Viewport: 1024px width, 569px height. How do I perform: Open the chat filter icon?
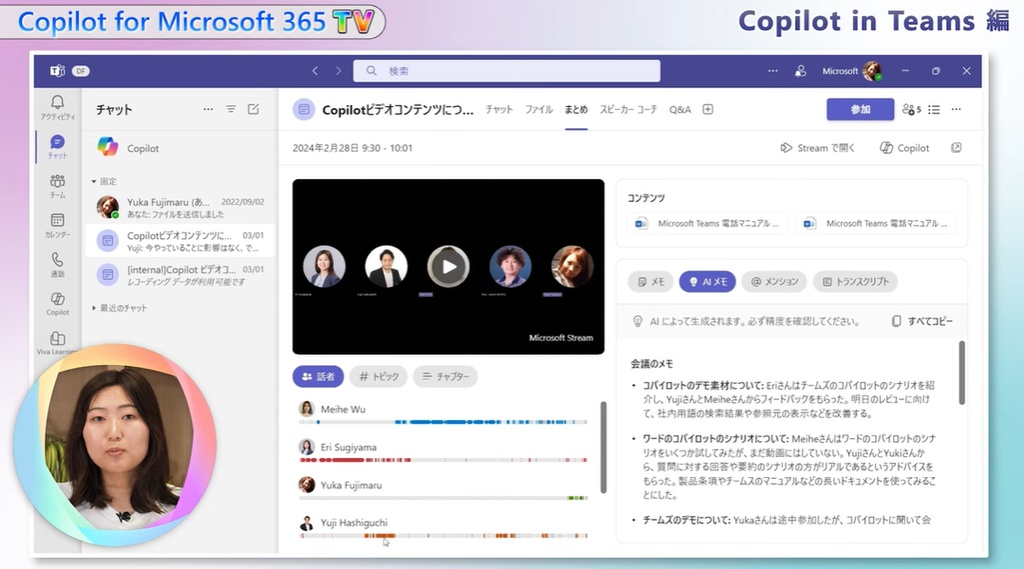coord(231,109)
